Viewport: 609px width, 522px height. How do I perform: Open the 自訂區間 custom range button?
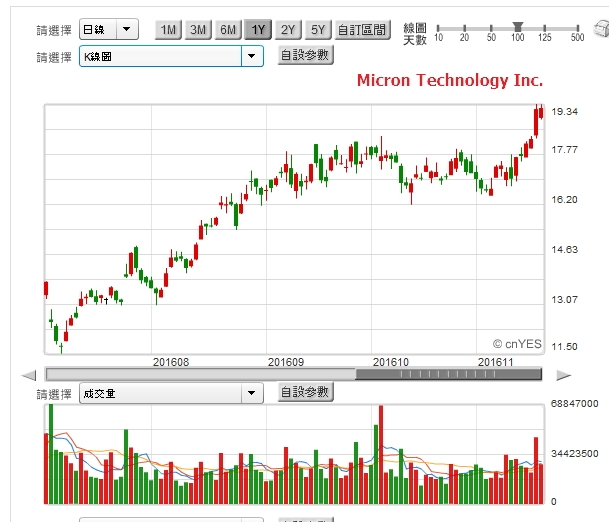362,30
